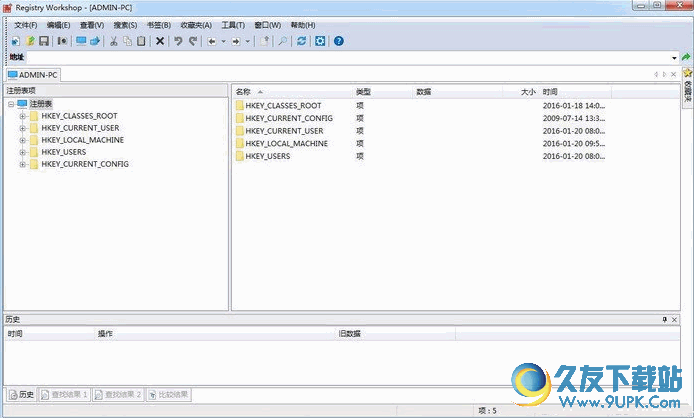Screen dimensions: 694x418
Task: Click the new registry file toolbar icon
Action: pos(15,41)
